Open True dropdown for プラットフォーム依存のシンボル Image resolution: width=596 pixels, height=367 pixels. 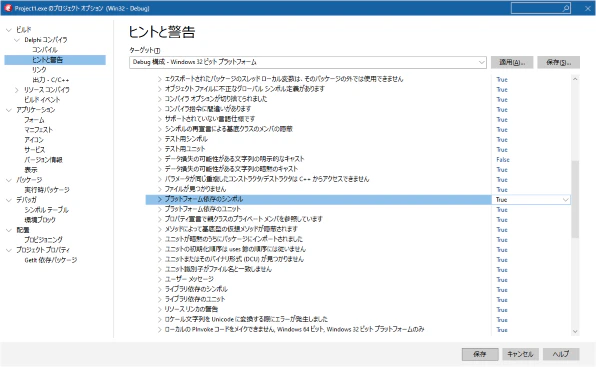tap(566, 199)
